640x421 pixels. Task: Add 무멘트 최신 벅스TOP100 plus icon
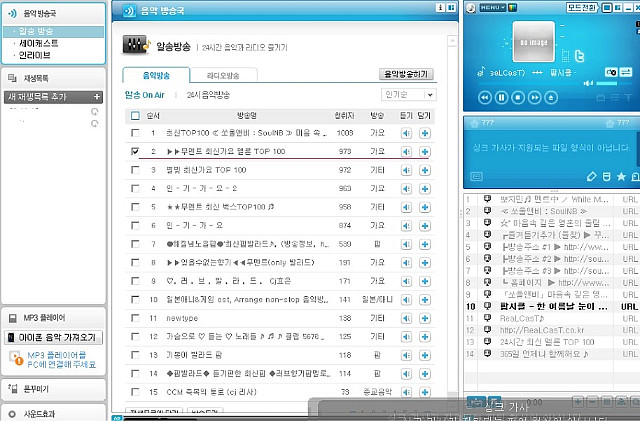point(424,207)
